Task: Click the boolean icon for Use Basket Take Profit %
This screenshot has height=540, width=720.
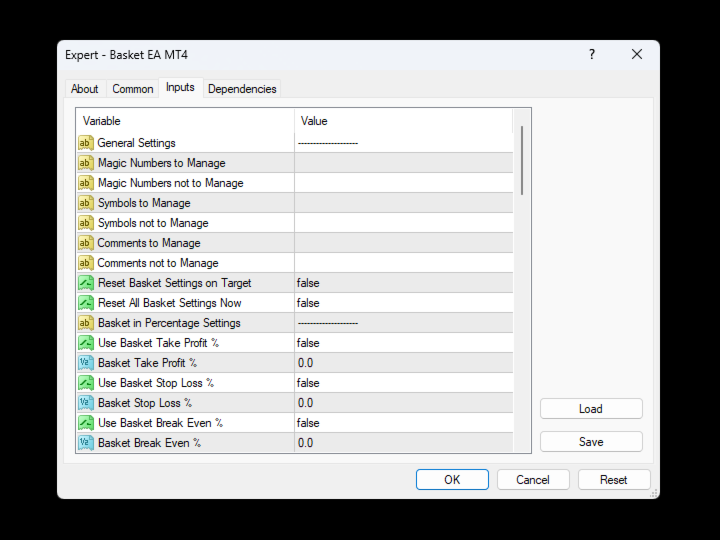Action: (x=86, y=343)
